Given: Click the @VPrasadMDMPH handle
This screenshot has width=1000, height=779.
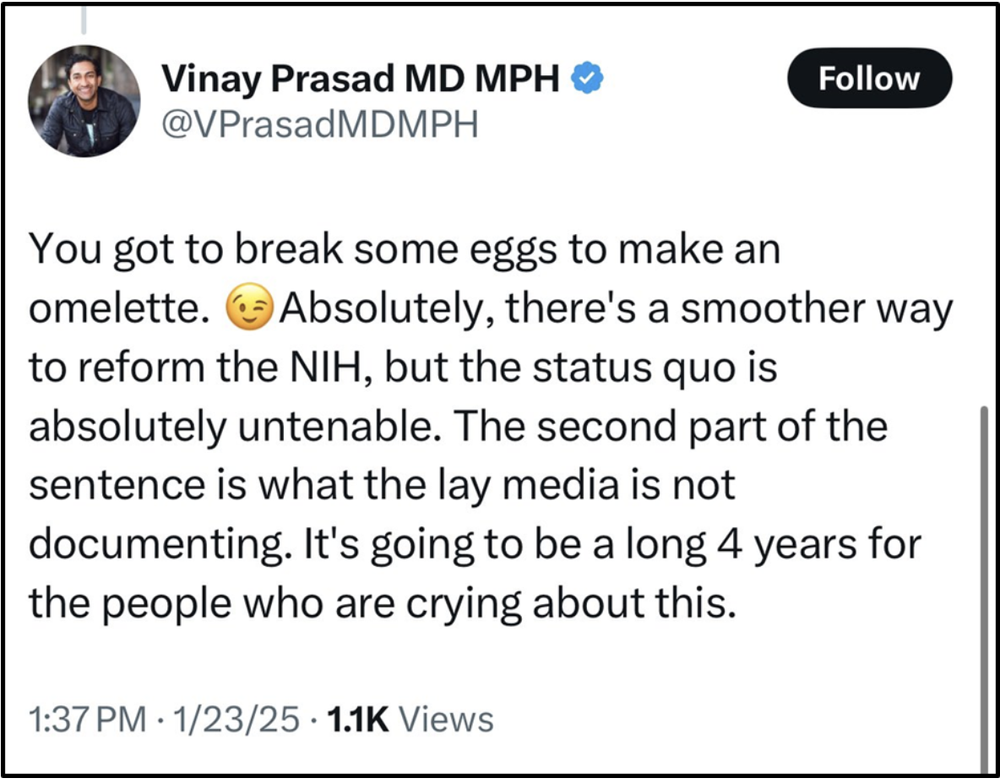Looking at the screenshot, I should tap(319, 125).
